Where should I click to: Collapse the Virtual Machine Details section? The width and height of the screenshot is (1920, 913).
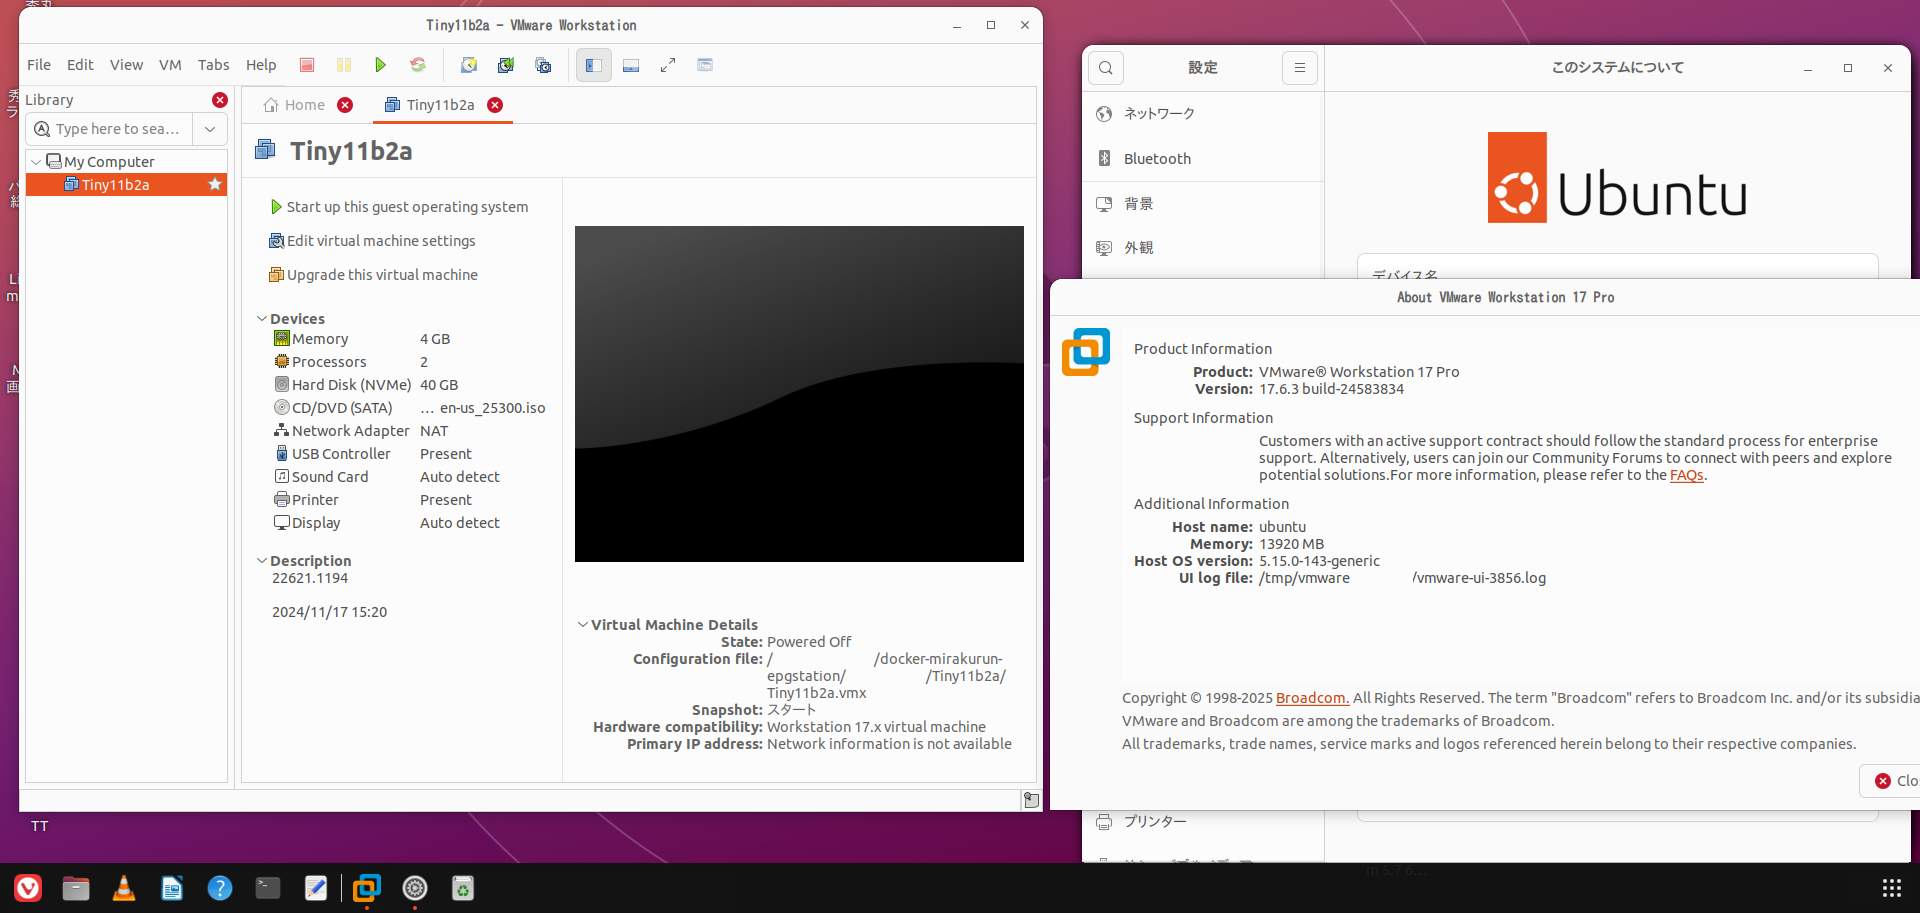click(583, 625)
